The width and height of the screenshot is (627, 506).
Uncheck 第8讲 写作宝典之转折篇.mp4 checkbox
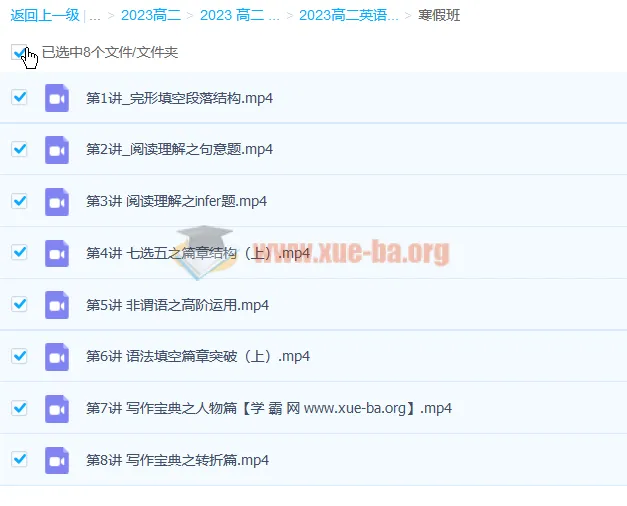point(19,459)
